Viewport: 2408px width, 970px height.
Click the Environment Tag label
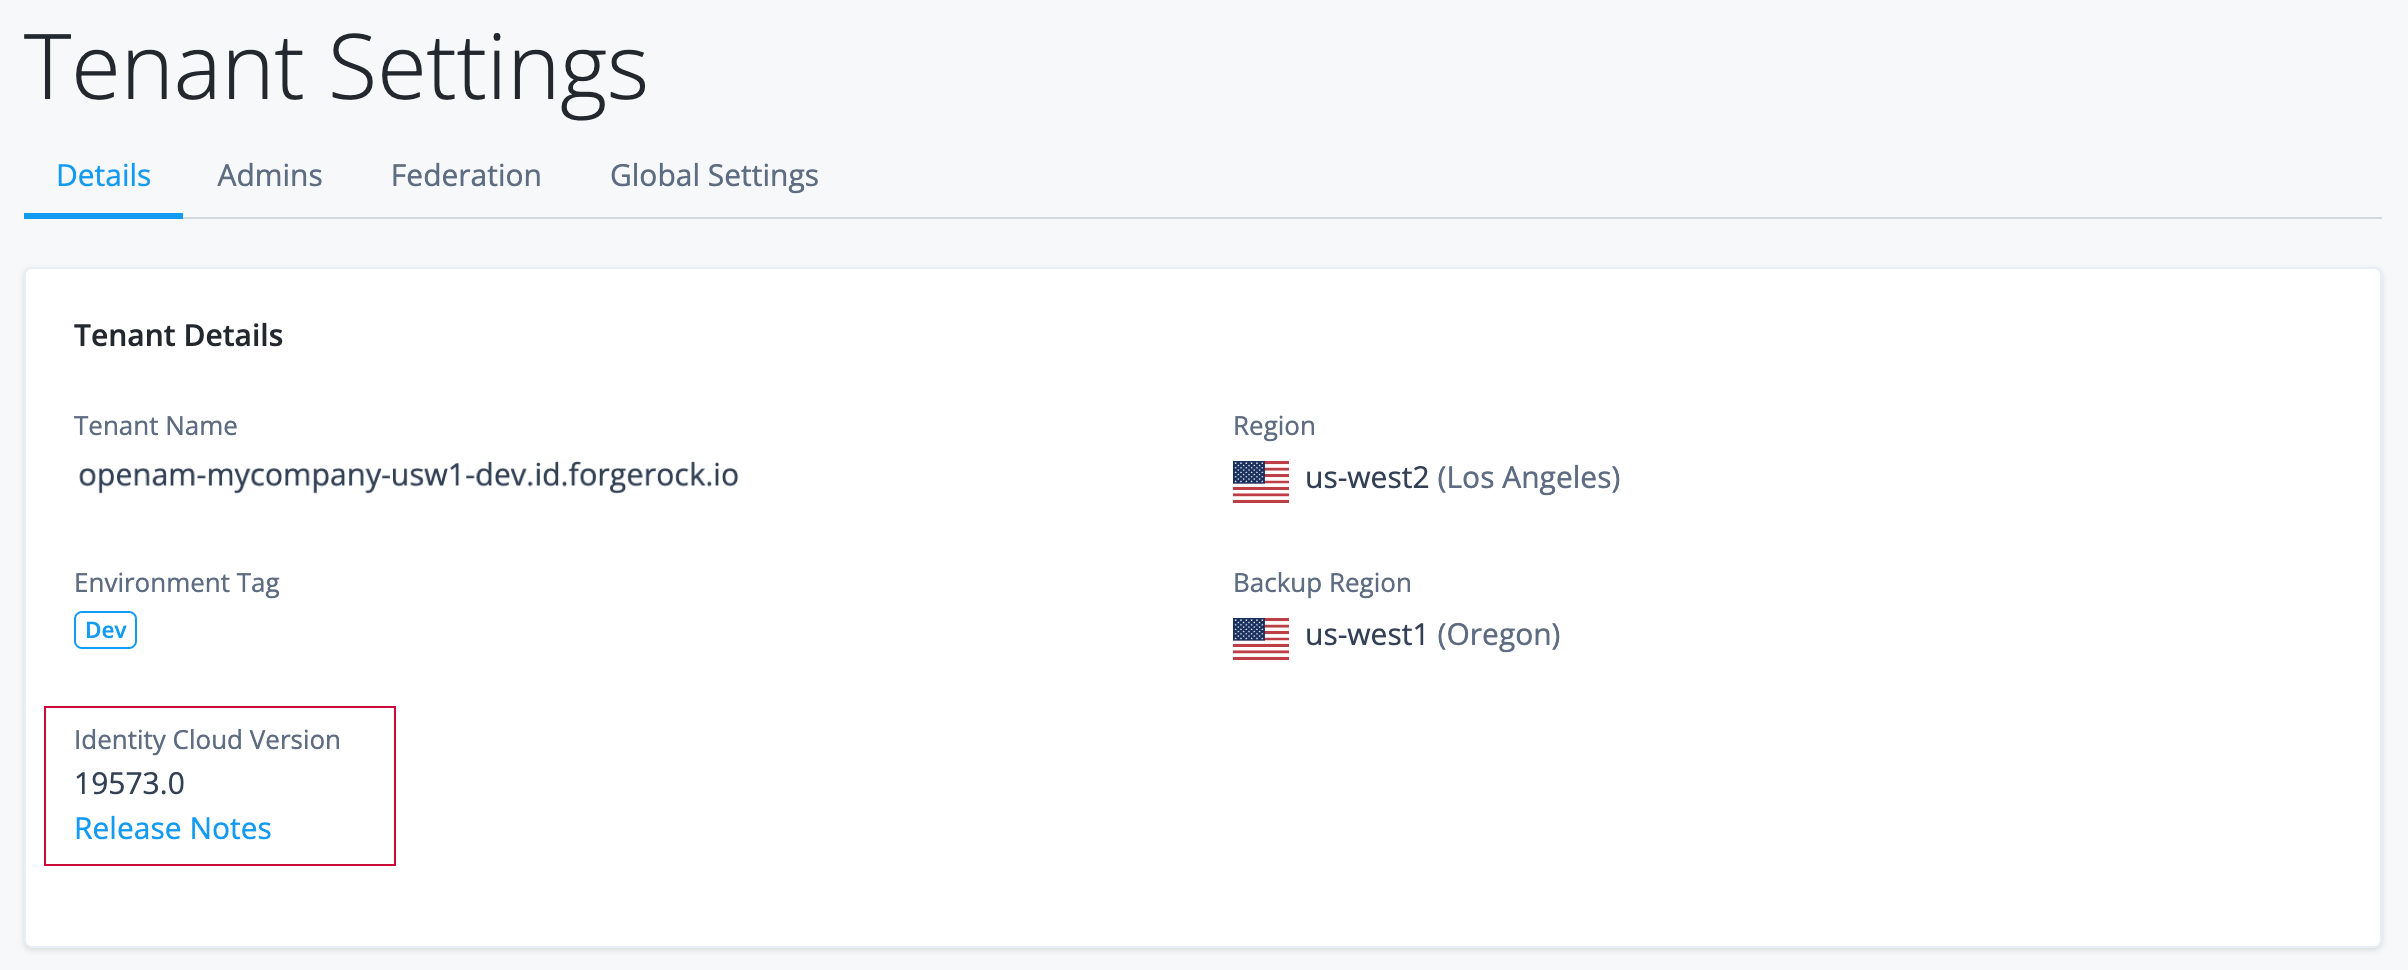tap(177, 583)
